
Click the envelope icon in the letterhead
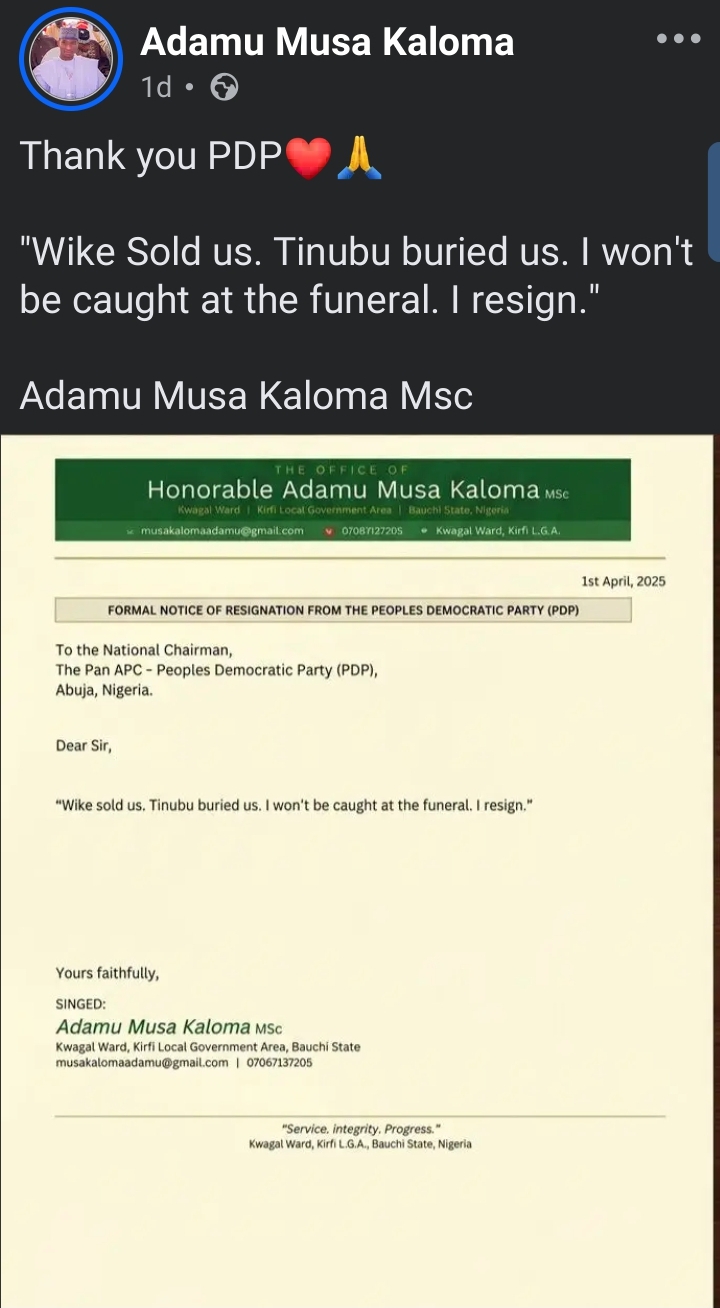coord(130,531)
